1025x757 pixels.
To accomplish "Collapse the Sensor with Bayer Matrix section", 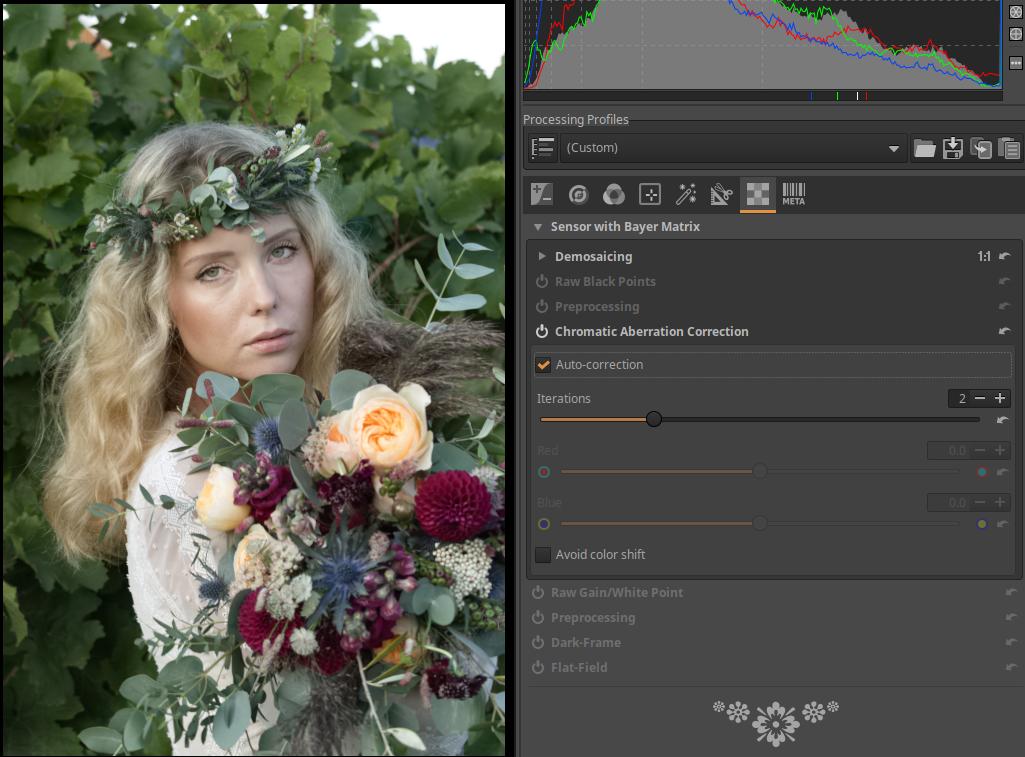I will pyautogui.click(x=537, y=227).
